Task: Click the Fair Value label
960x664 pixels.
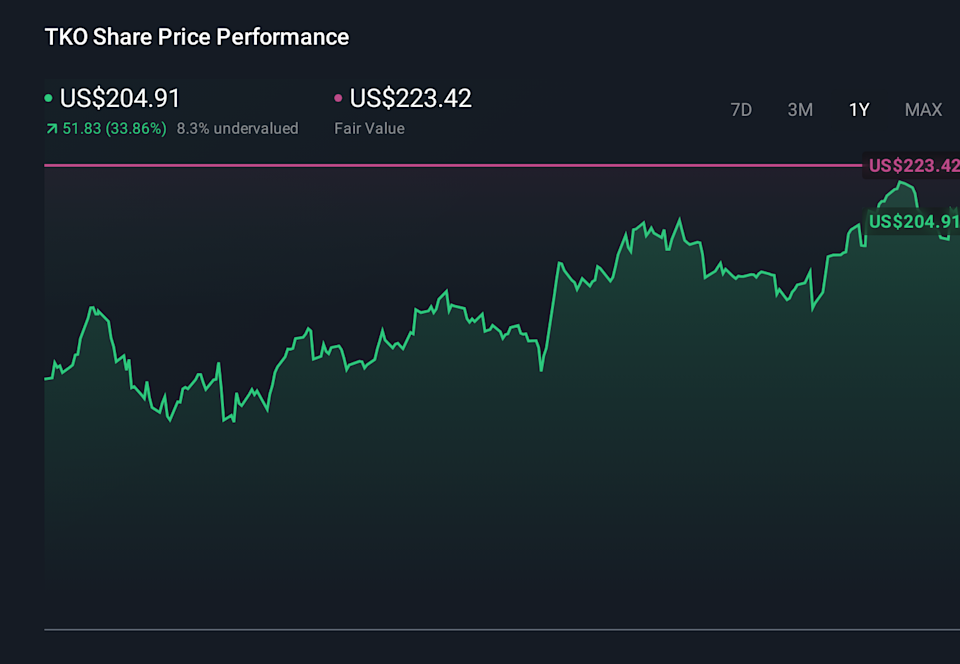Action: point(369,129)
